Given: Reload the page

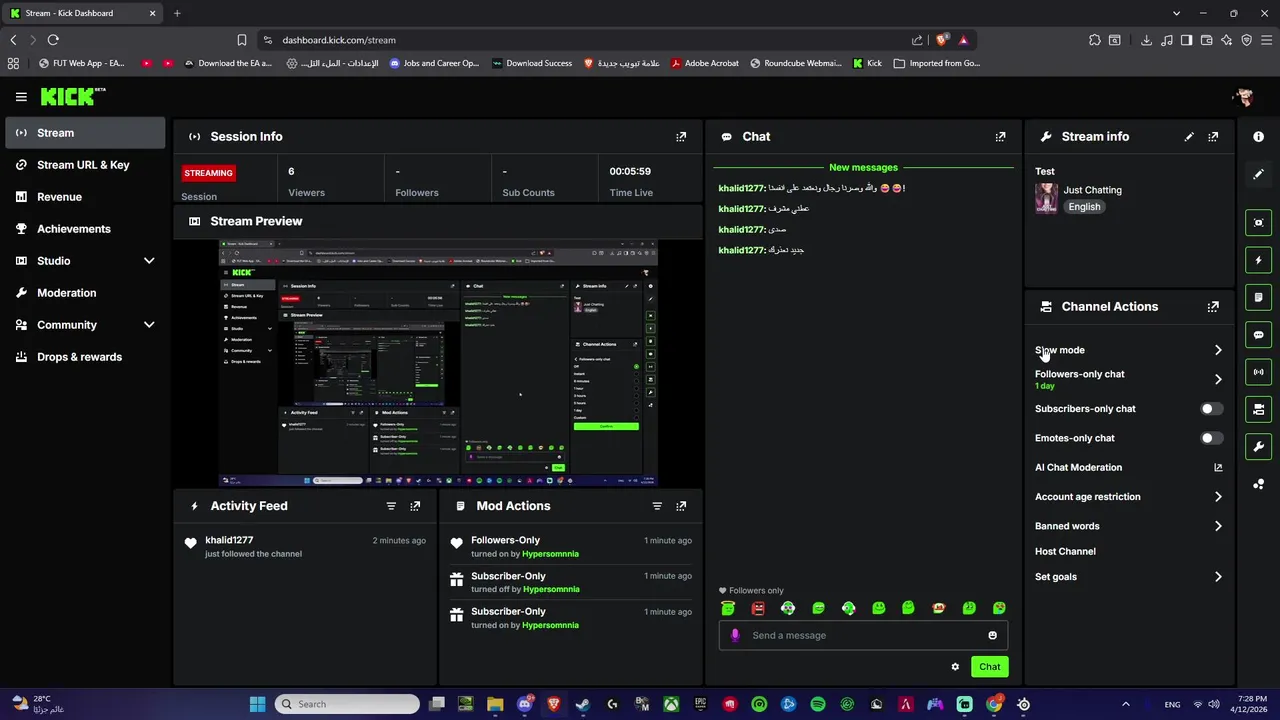Looking at the screenshot, I should click(x=53, y=40).
